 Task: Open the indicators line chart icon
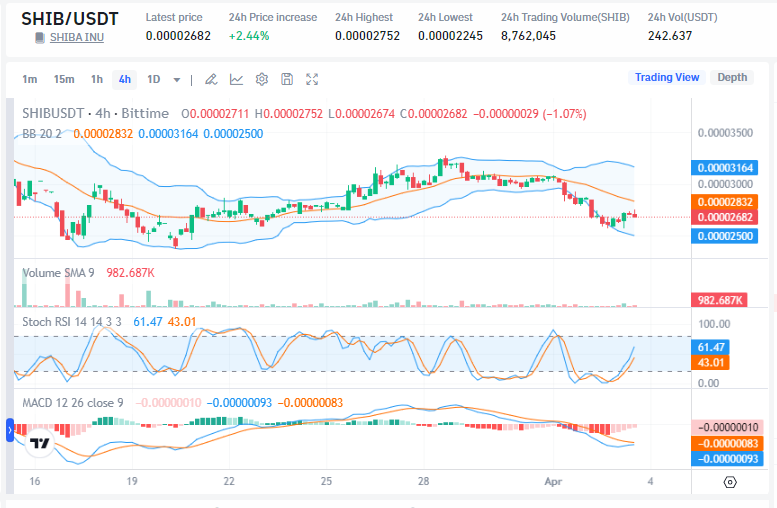point(236,79)
